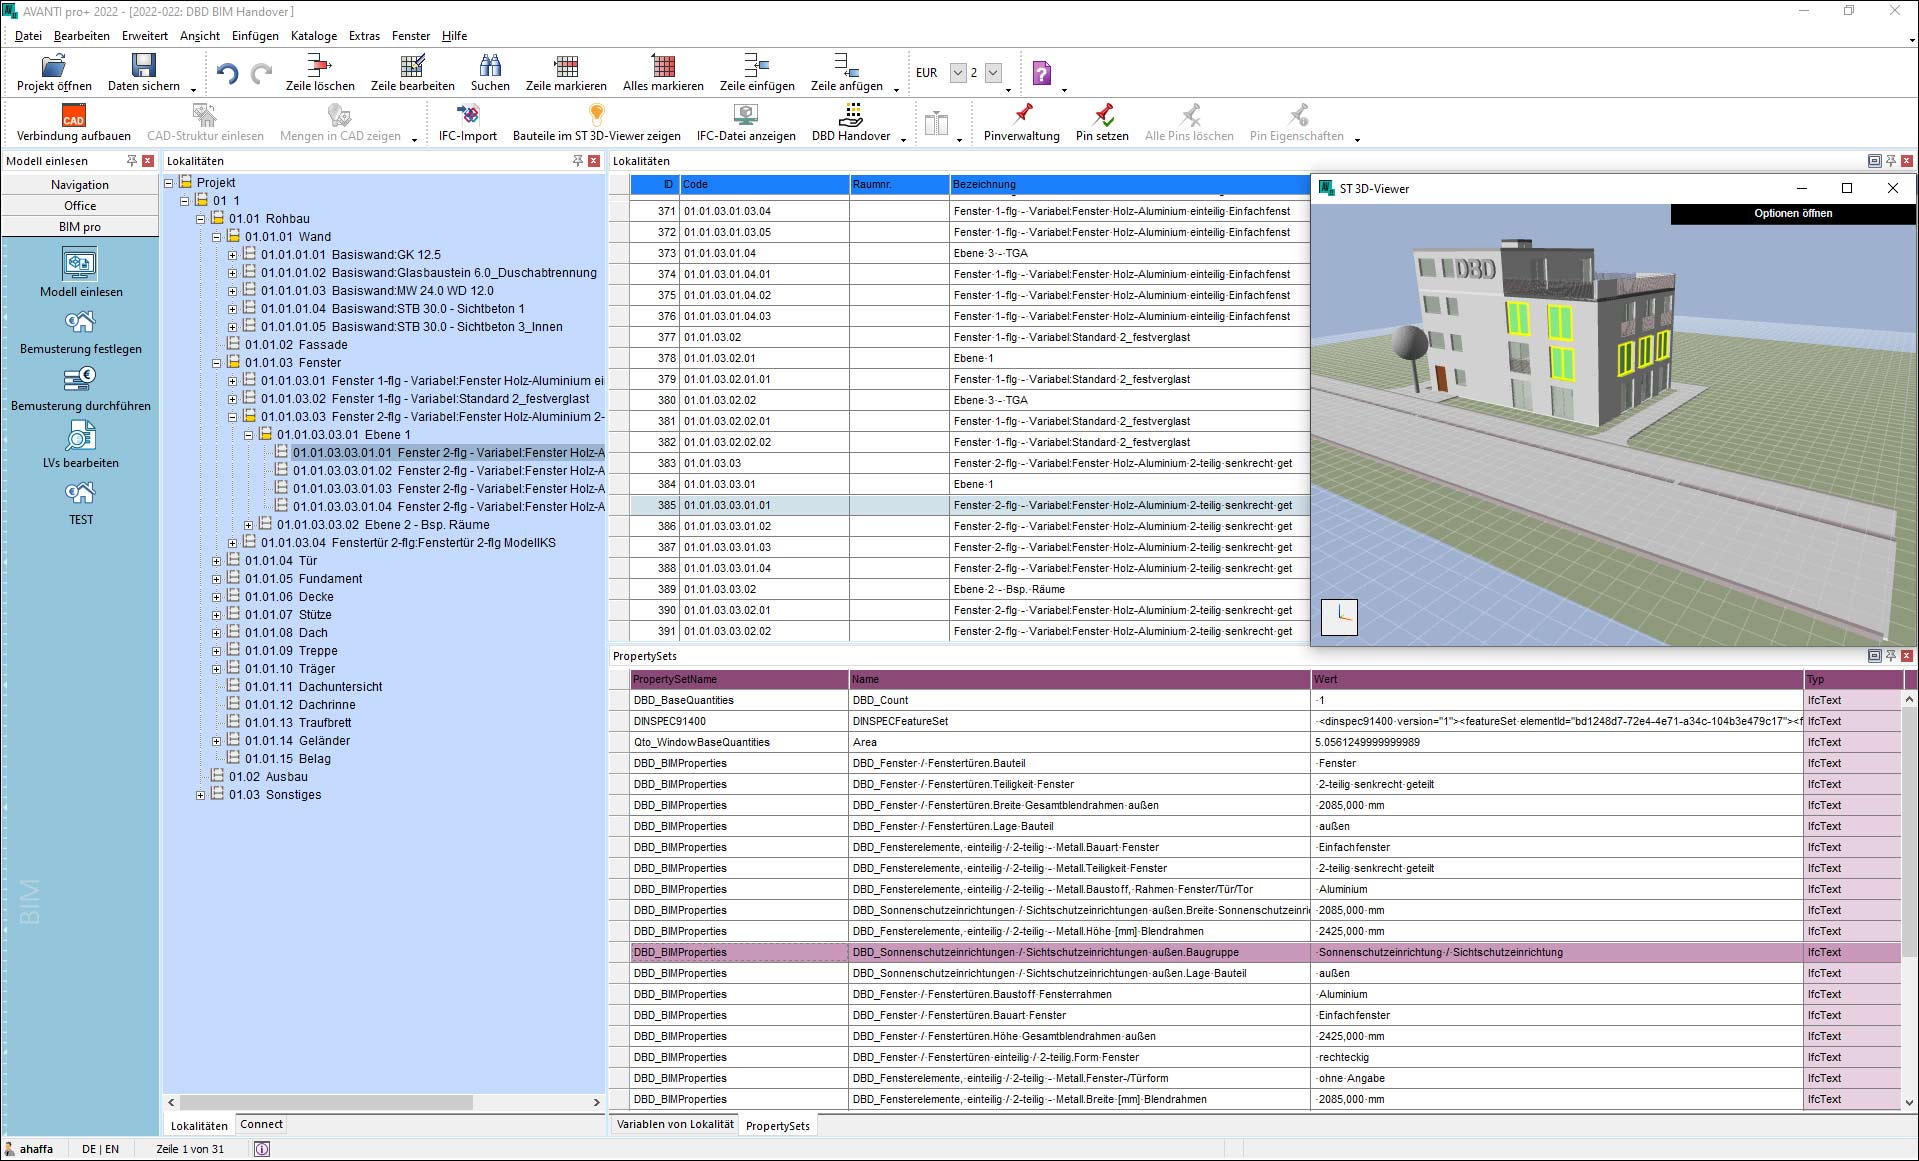Open the decimal places dropdown showing 2
1919x1161 pixels.
point(993,73)
